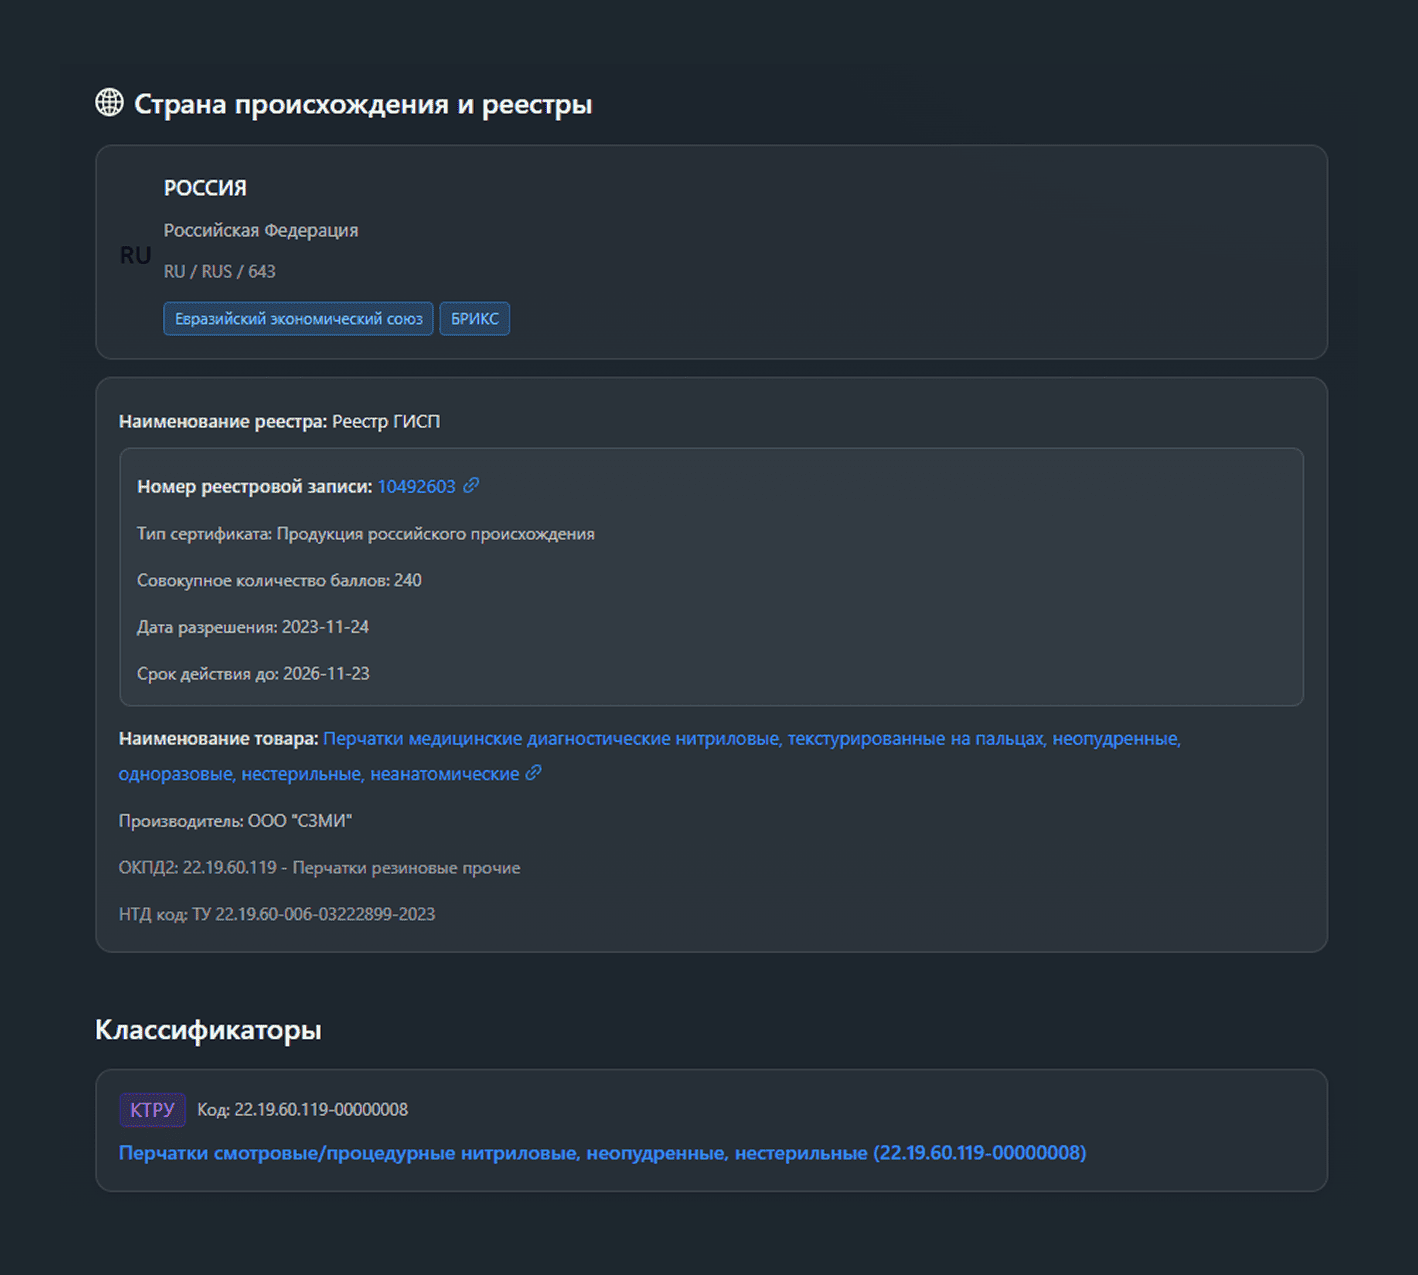Viewport: 1418px width, 1275px height.
Task: Click the РОССИЯ country title
Action: click(x=205, y=188)
